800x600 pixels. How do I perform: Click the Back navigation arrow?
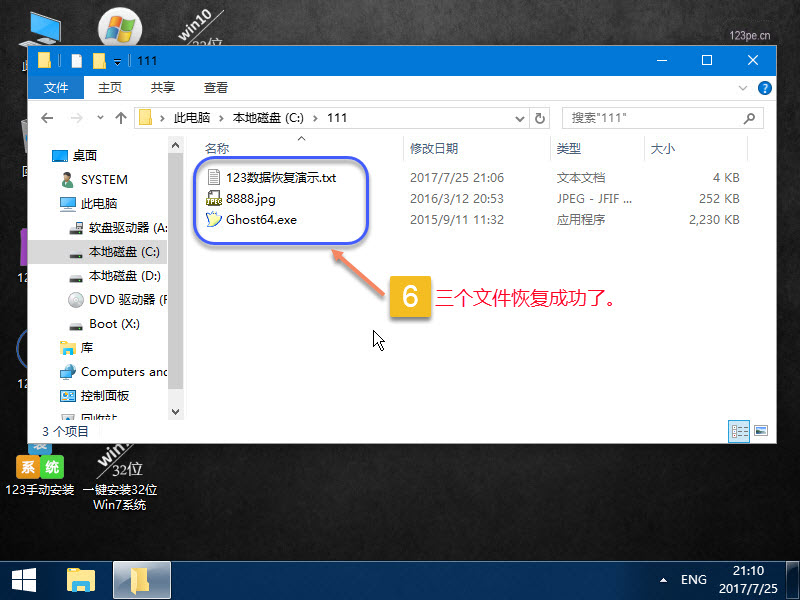click(x=47, y=118)
